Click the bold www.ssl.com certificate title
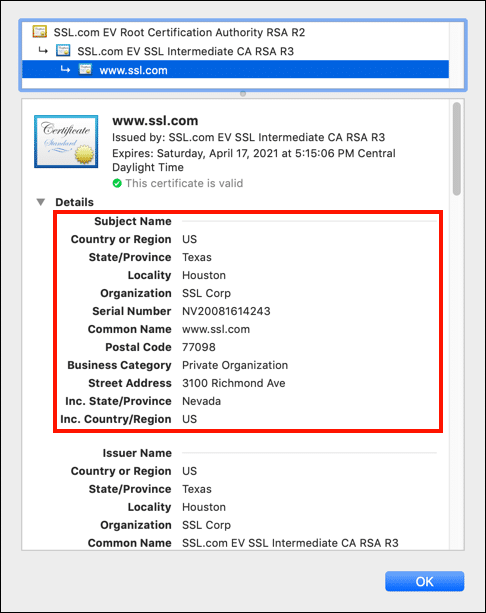The width and height of the screenshot is (486, 613). coord(155,121)
